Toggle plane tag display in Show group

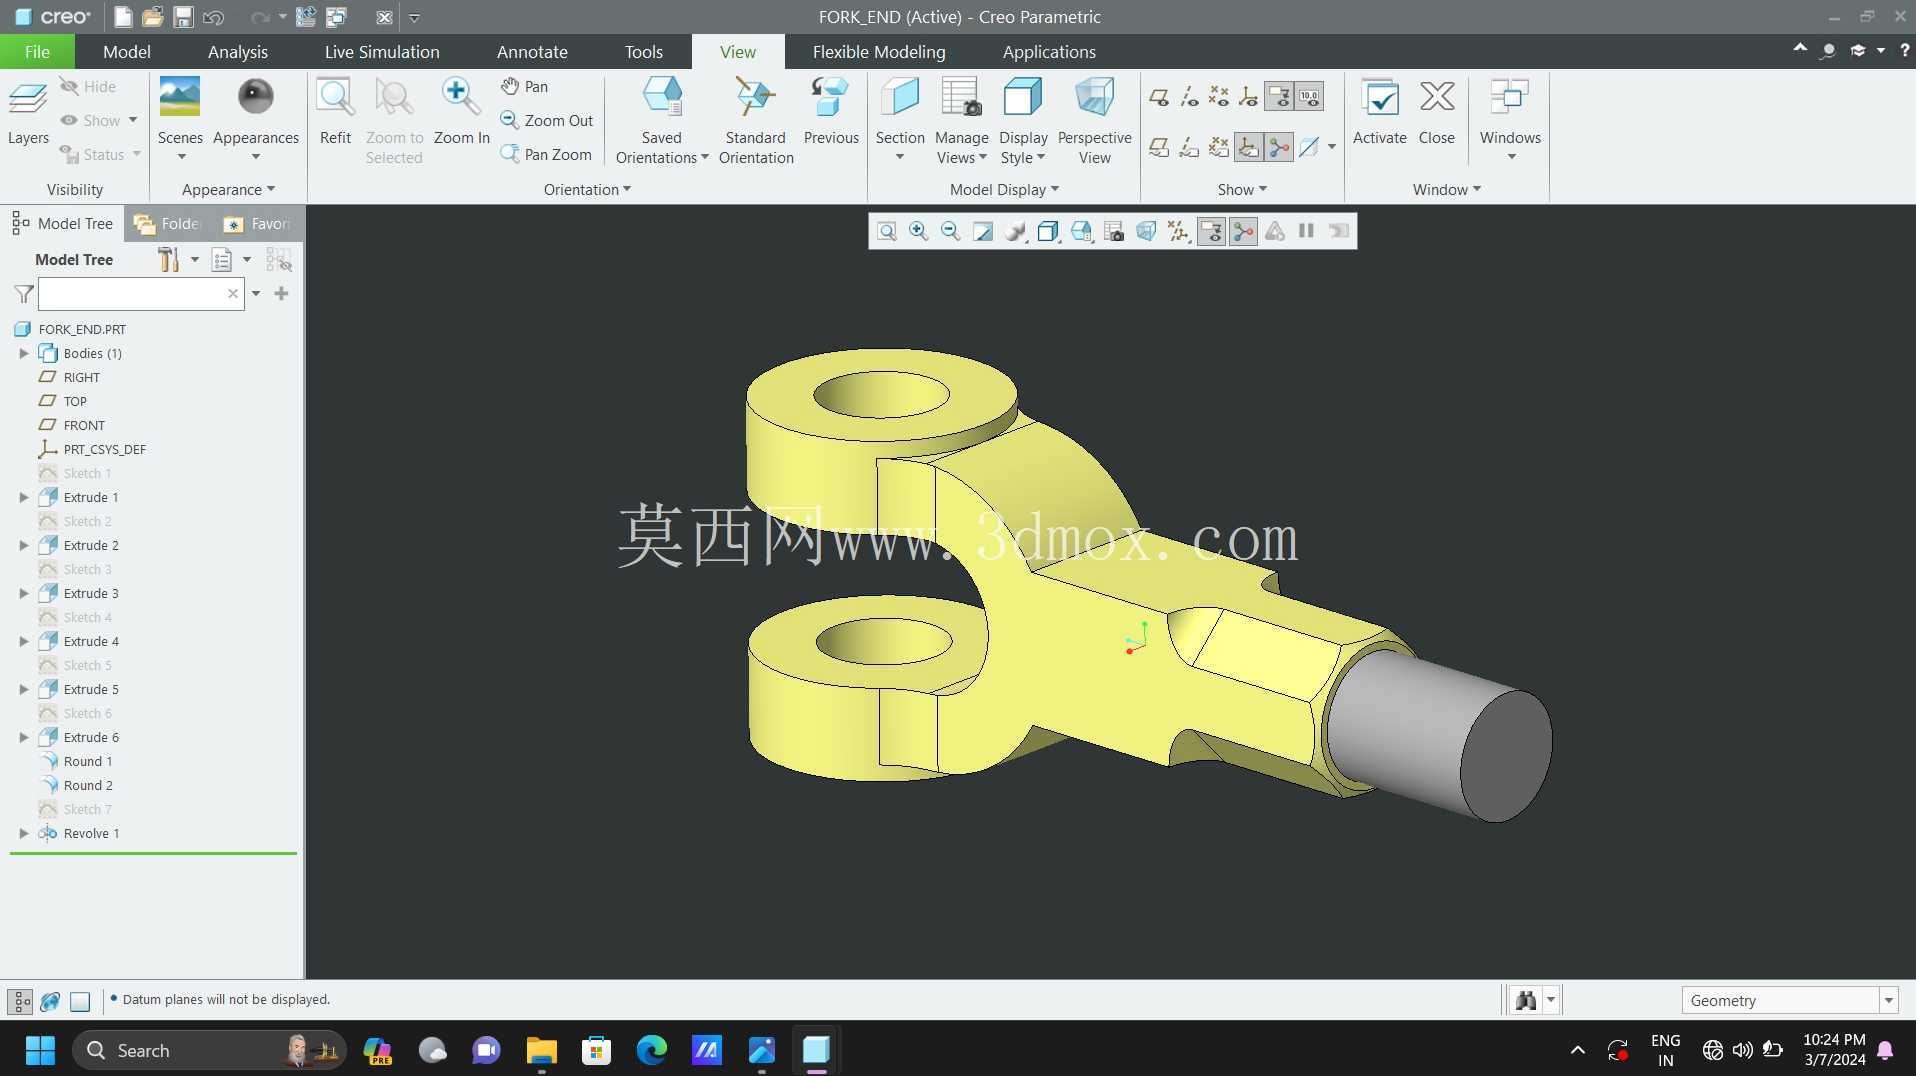1159,148
